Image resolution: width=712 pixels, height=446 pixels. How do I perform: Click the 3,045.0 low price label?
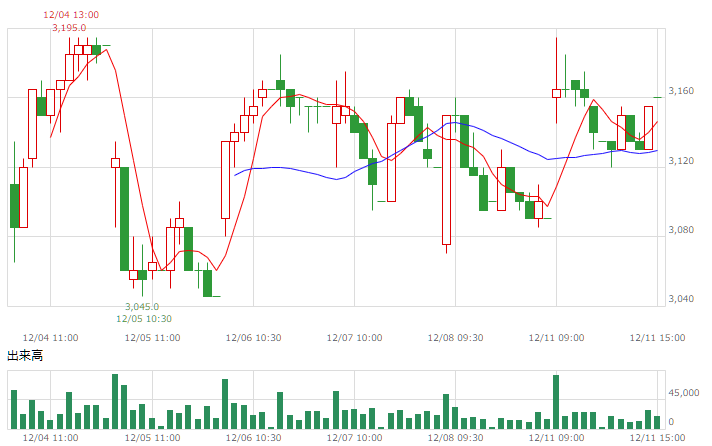pyautogui.click(x=142, y=307)
